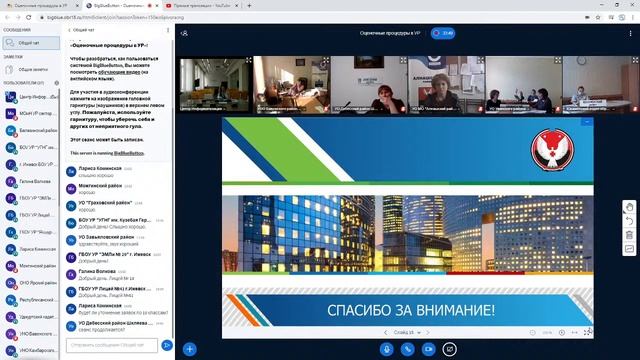Select user Можгинский район in user list
The height and width of the screenshot is (360, 640).
(30, 266)
